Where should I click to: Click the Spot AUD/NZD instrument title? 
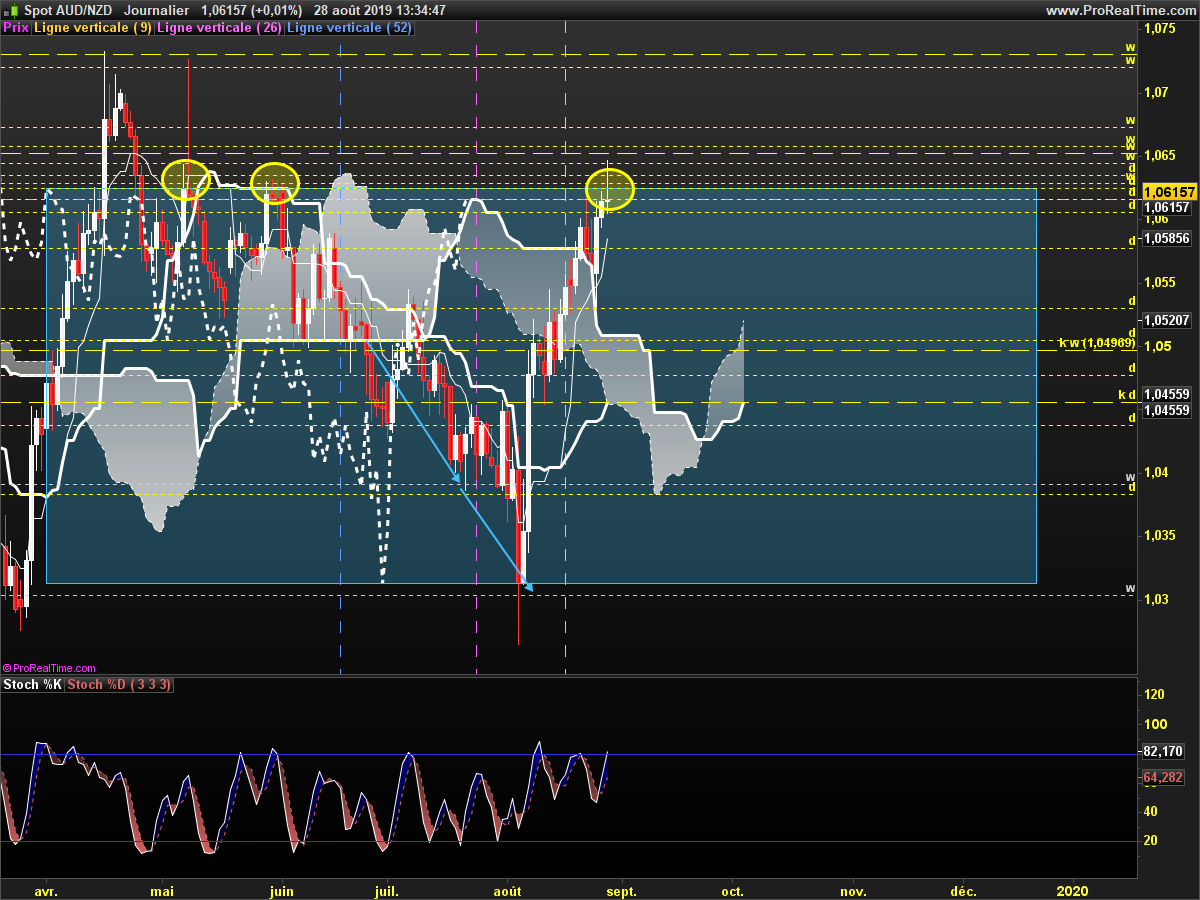[x=67, y=10]
